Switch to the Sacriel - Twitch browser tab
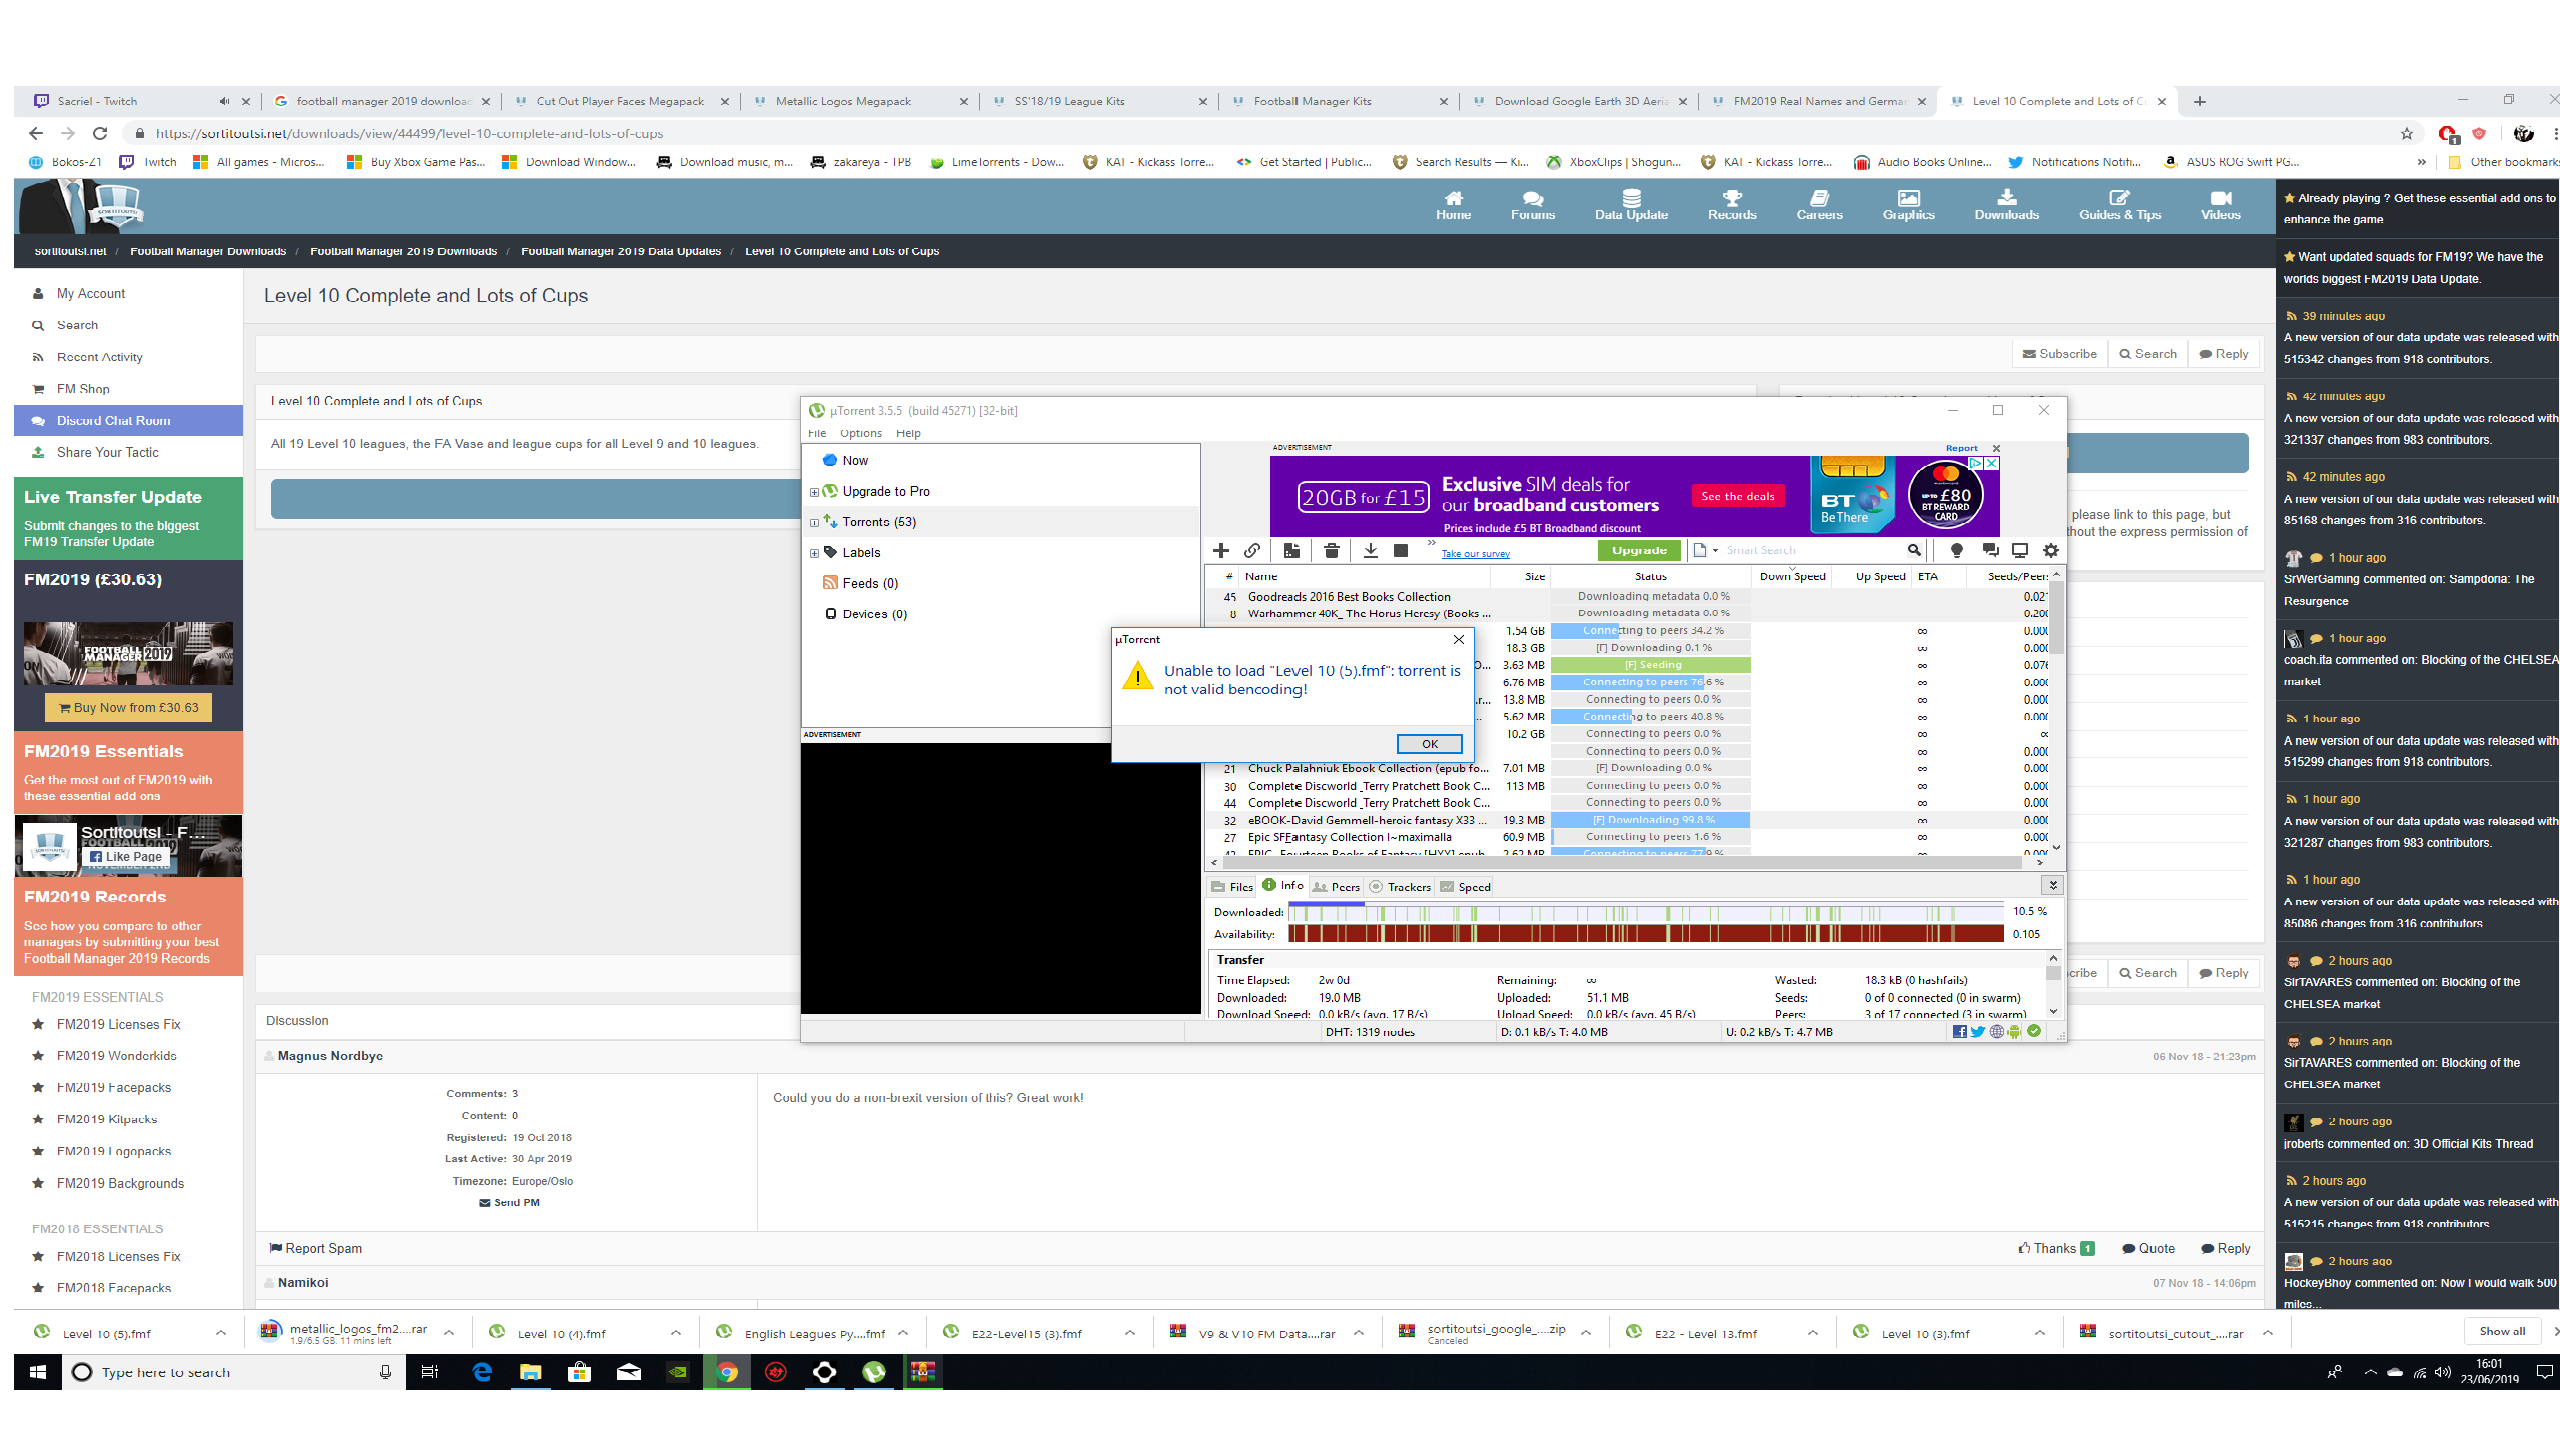Image resolution: width=2560 pixels, height=1440 pixels. coord(140,101)
